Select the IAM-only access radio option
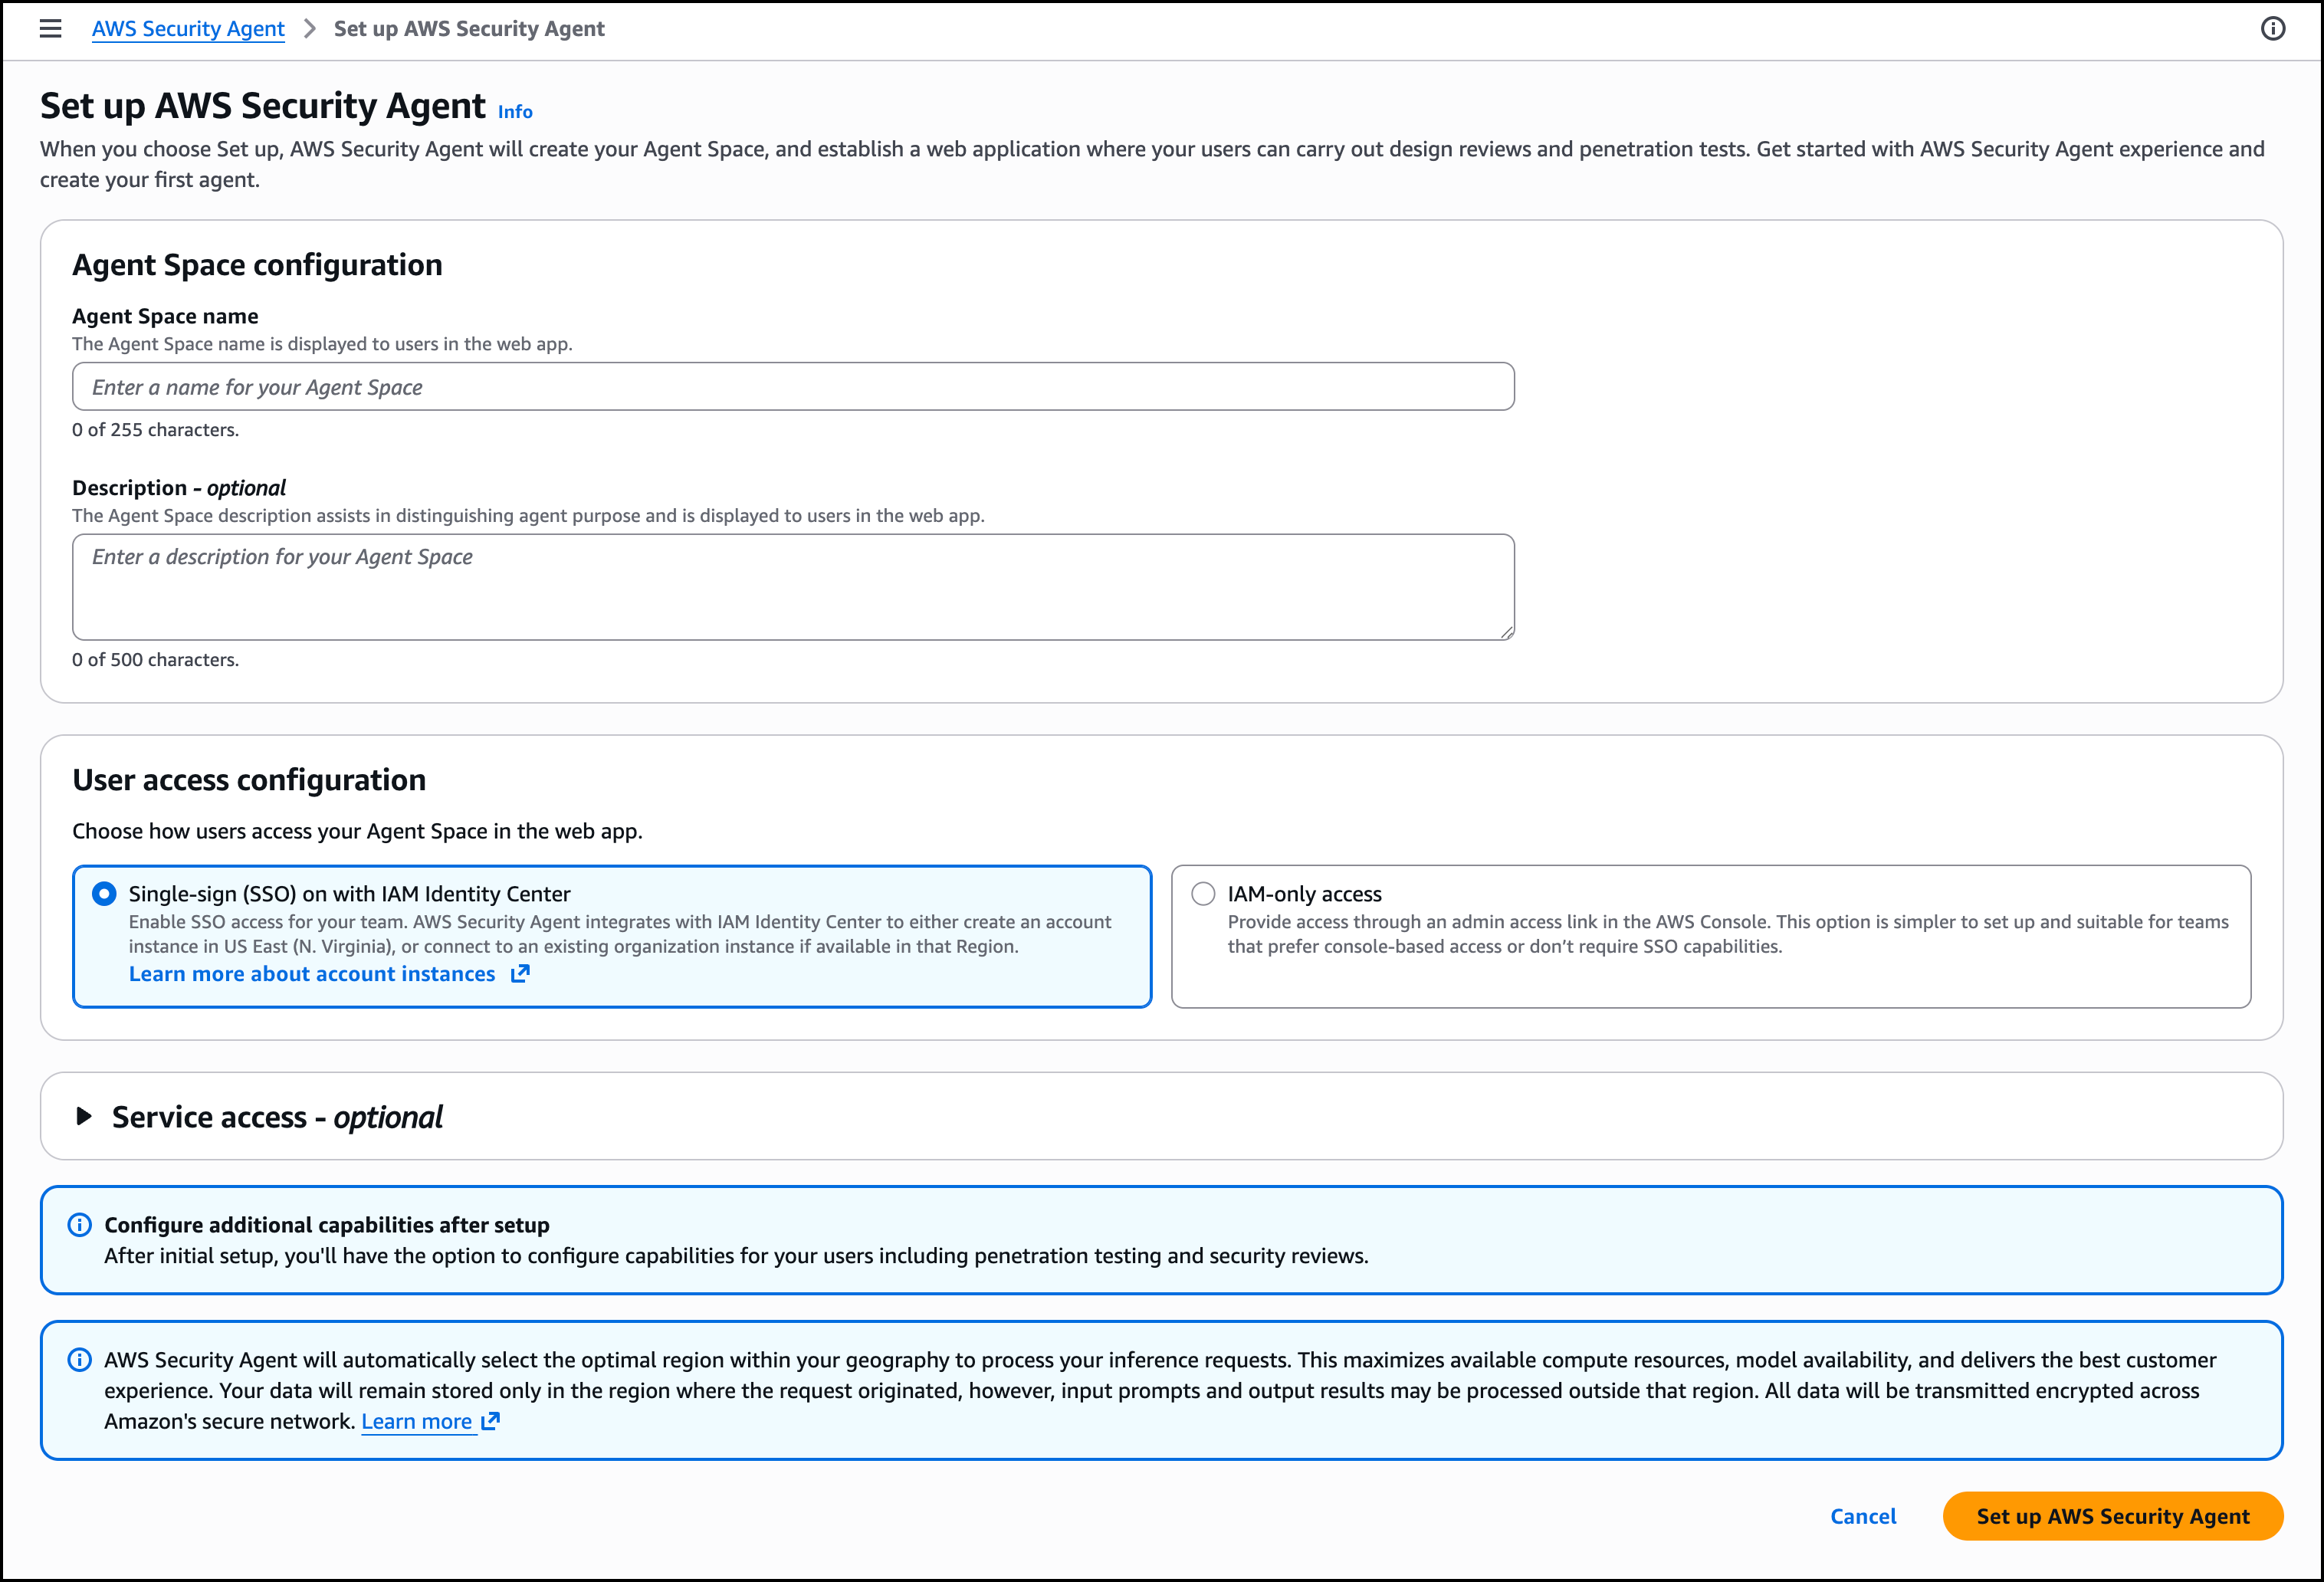The height and width of the screenshot is (1582, 2324). tap(1203, 894)
